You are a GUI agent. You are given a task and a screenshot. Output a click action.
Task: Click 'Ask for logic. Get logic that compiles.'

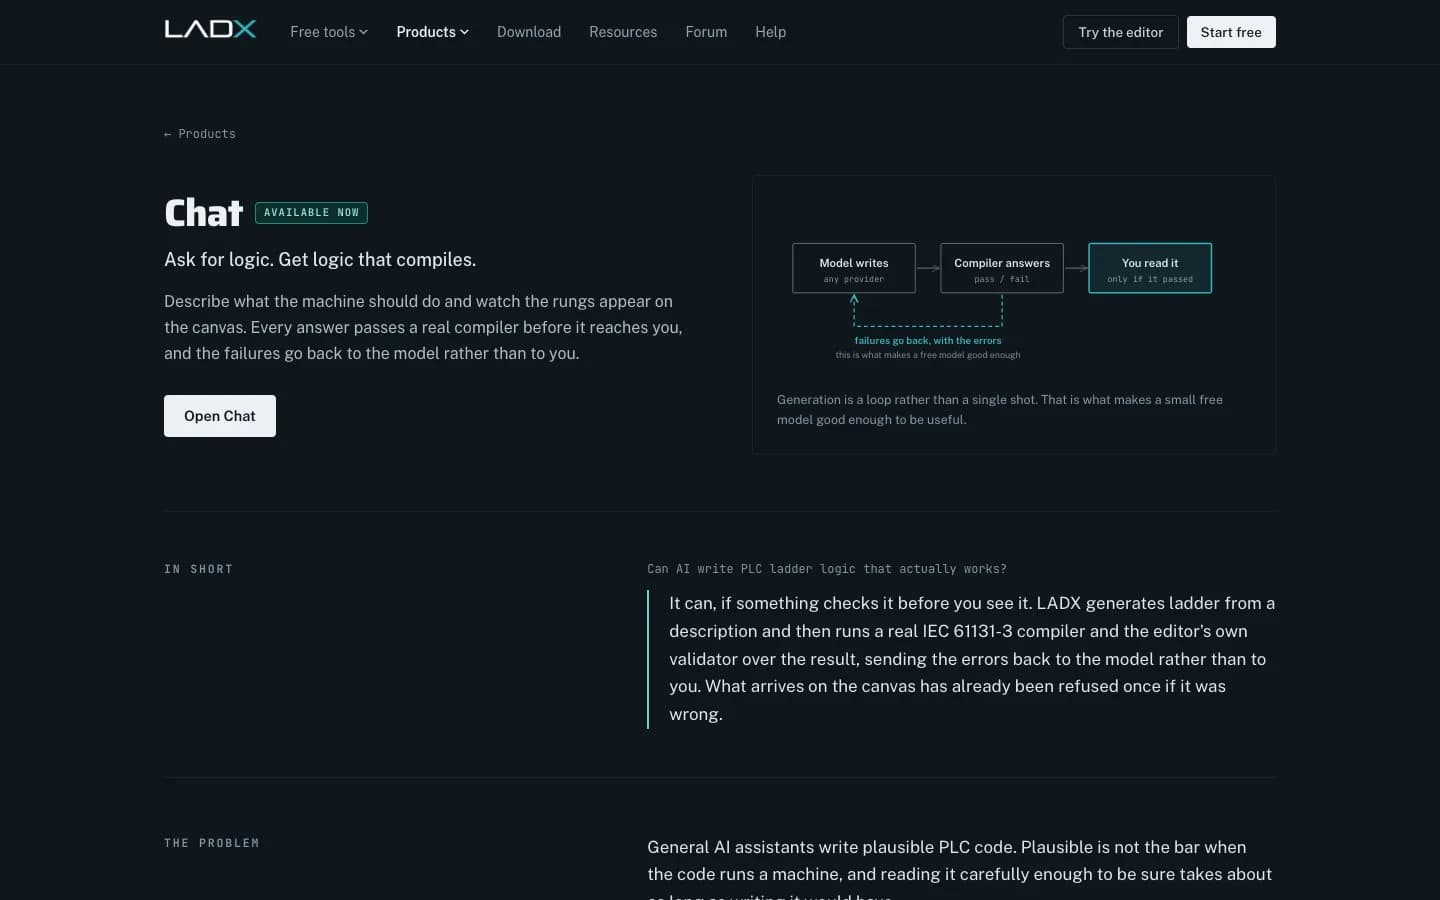pyautogui.click(x=320, y=260)
